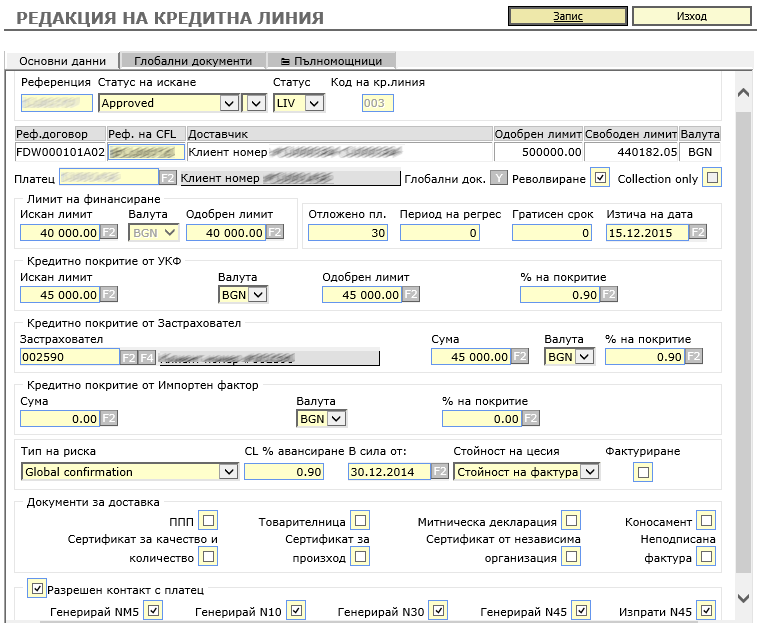757x623 pixels.
Task: Click F2 beside Искан лимит 45 000.00
Action: click(109, 294)
